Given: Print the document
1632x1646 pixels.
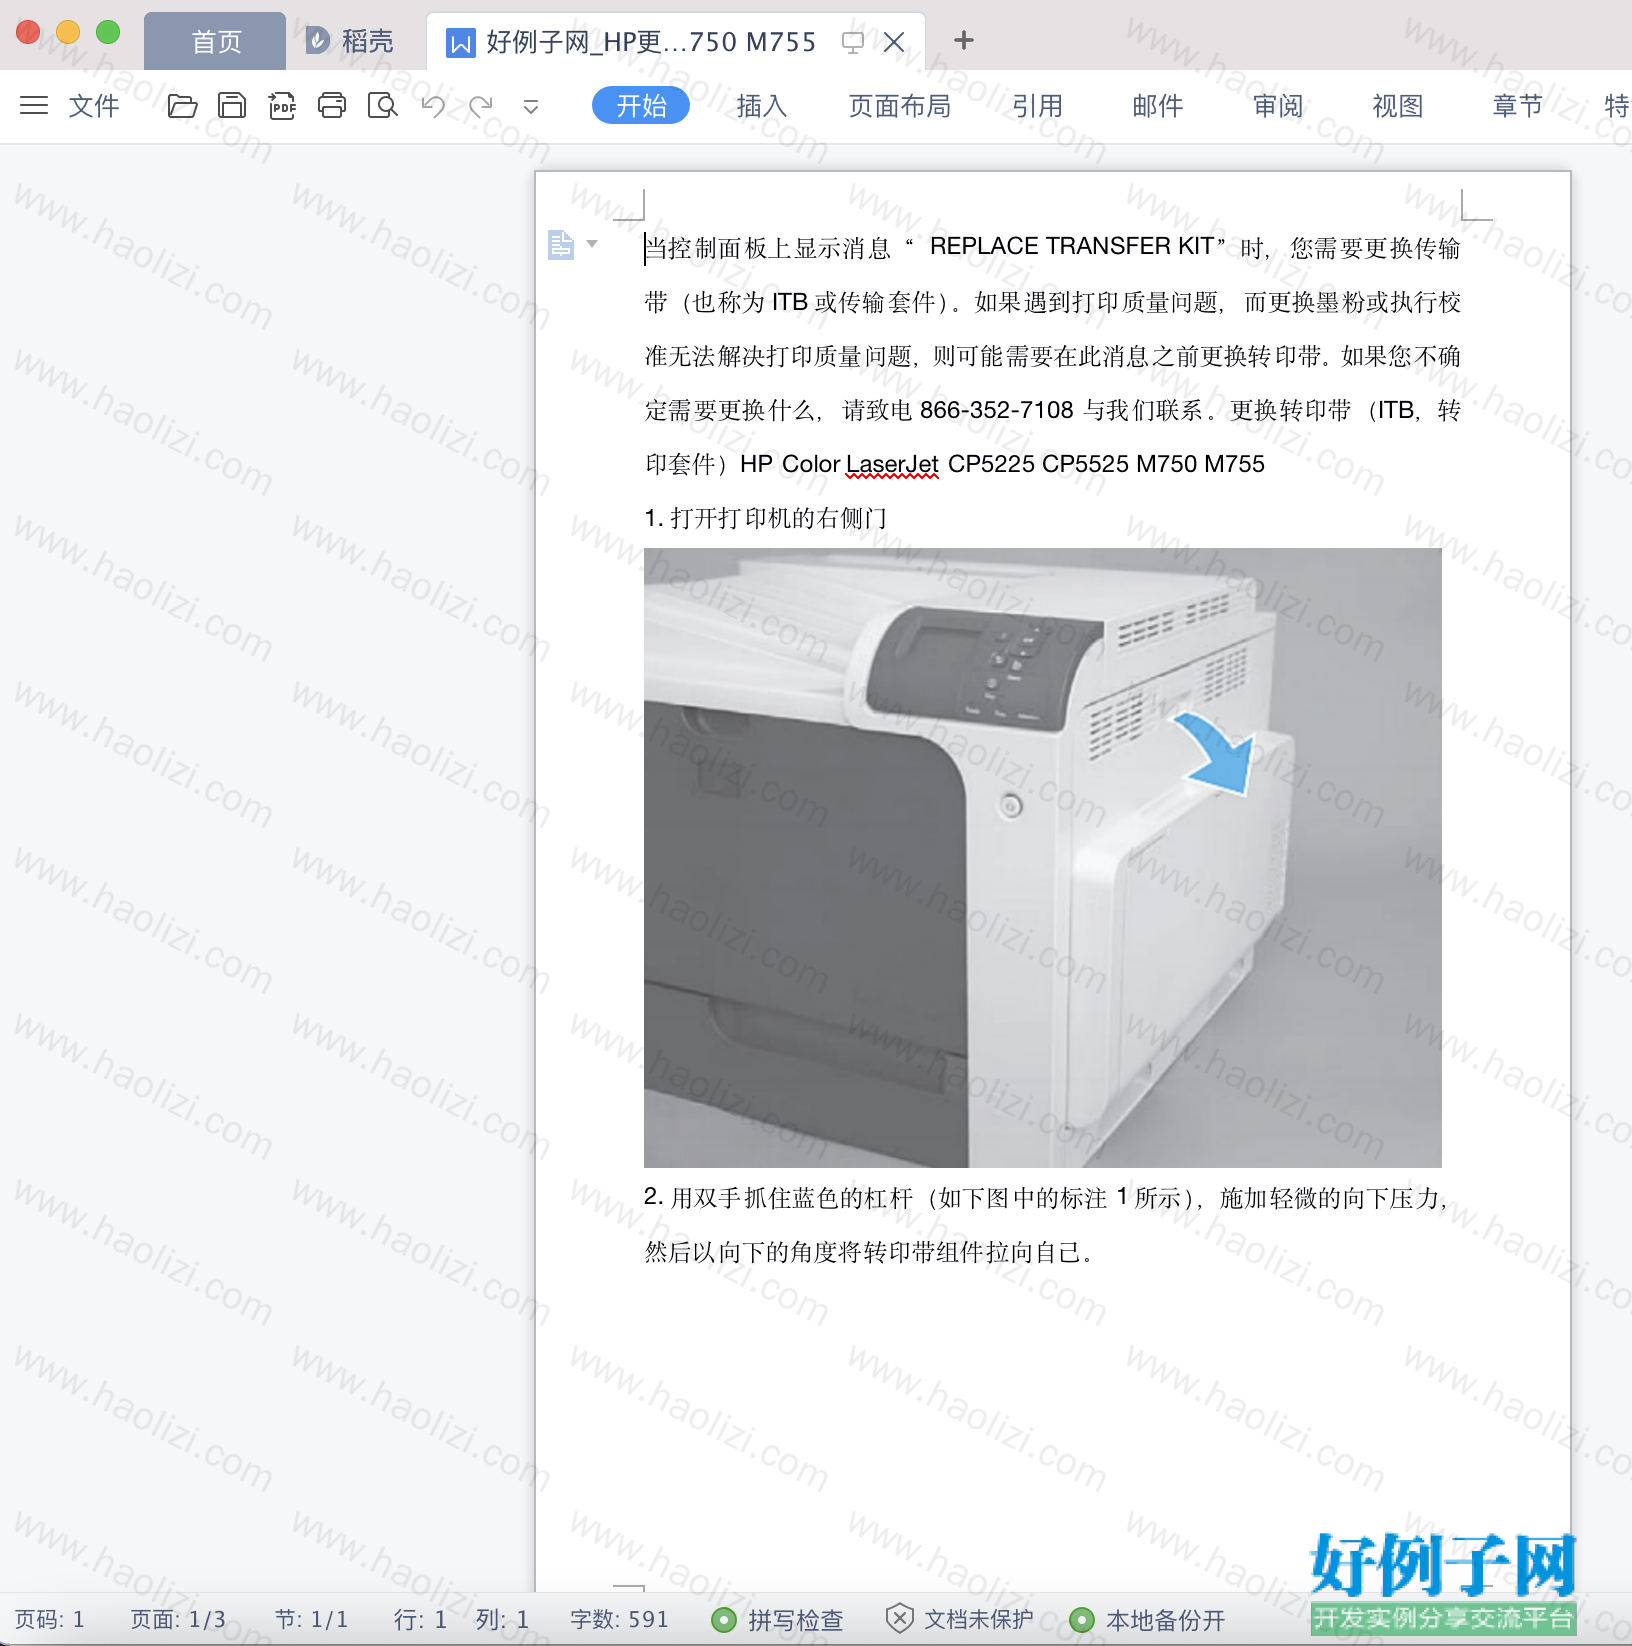Looking at the screenshot, I should click(x=332, y=105).
